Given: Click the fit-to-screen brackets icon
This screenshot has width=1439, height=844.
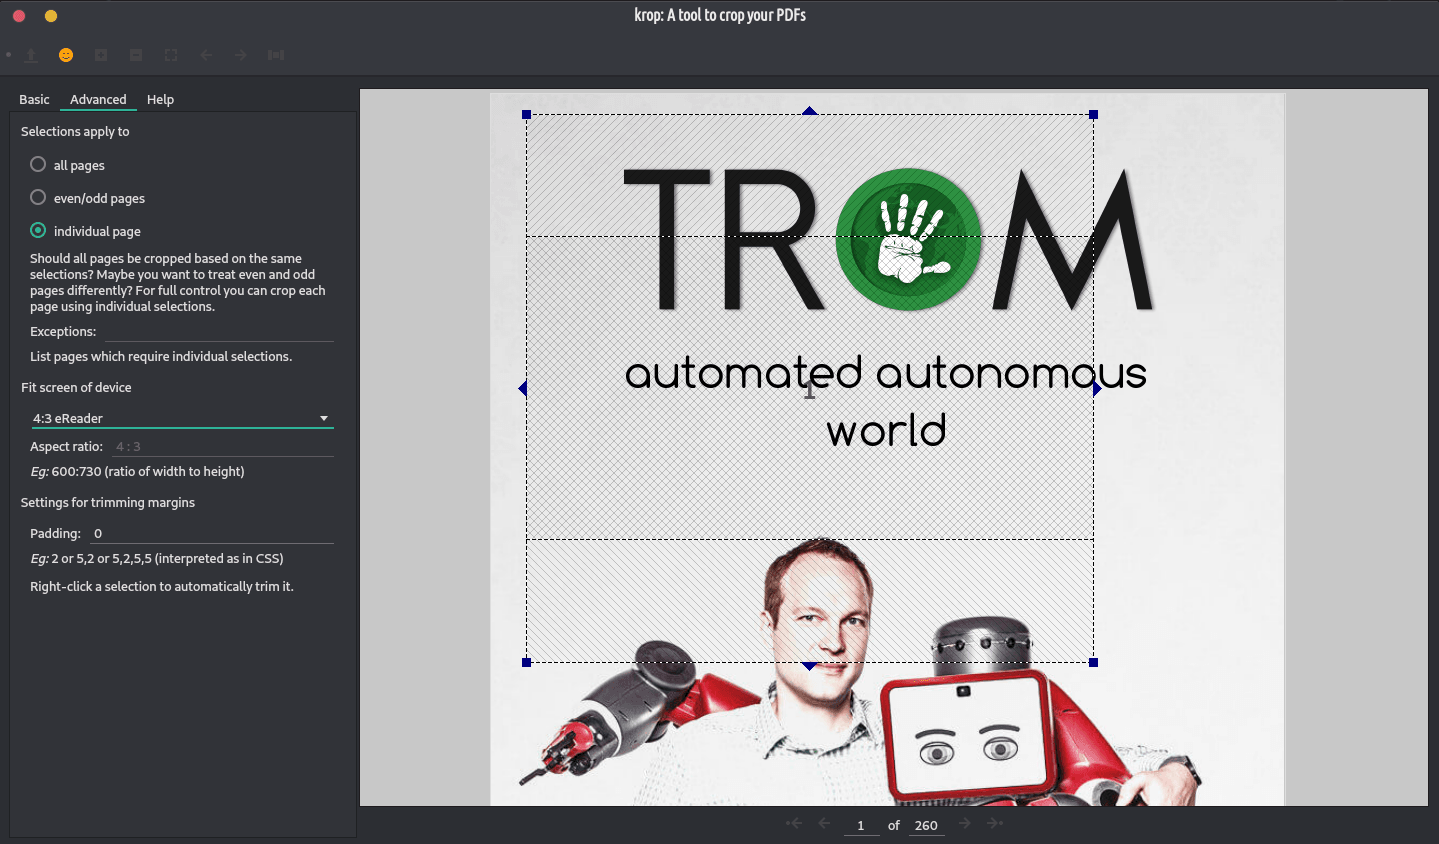Looking at the screenshot, I should 171,55.
